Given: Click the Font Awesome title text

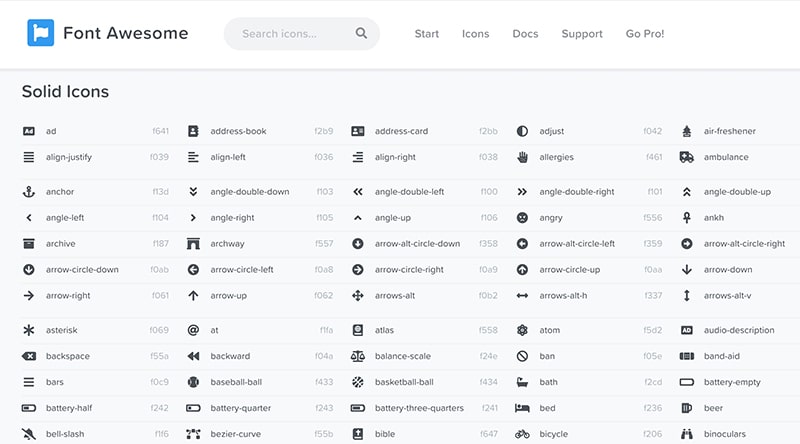Looking at the screenshot, I should pyautogui.click(x=126, y=33).
